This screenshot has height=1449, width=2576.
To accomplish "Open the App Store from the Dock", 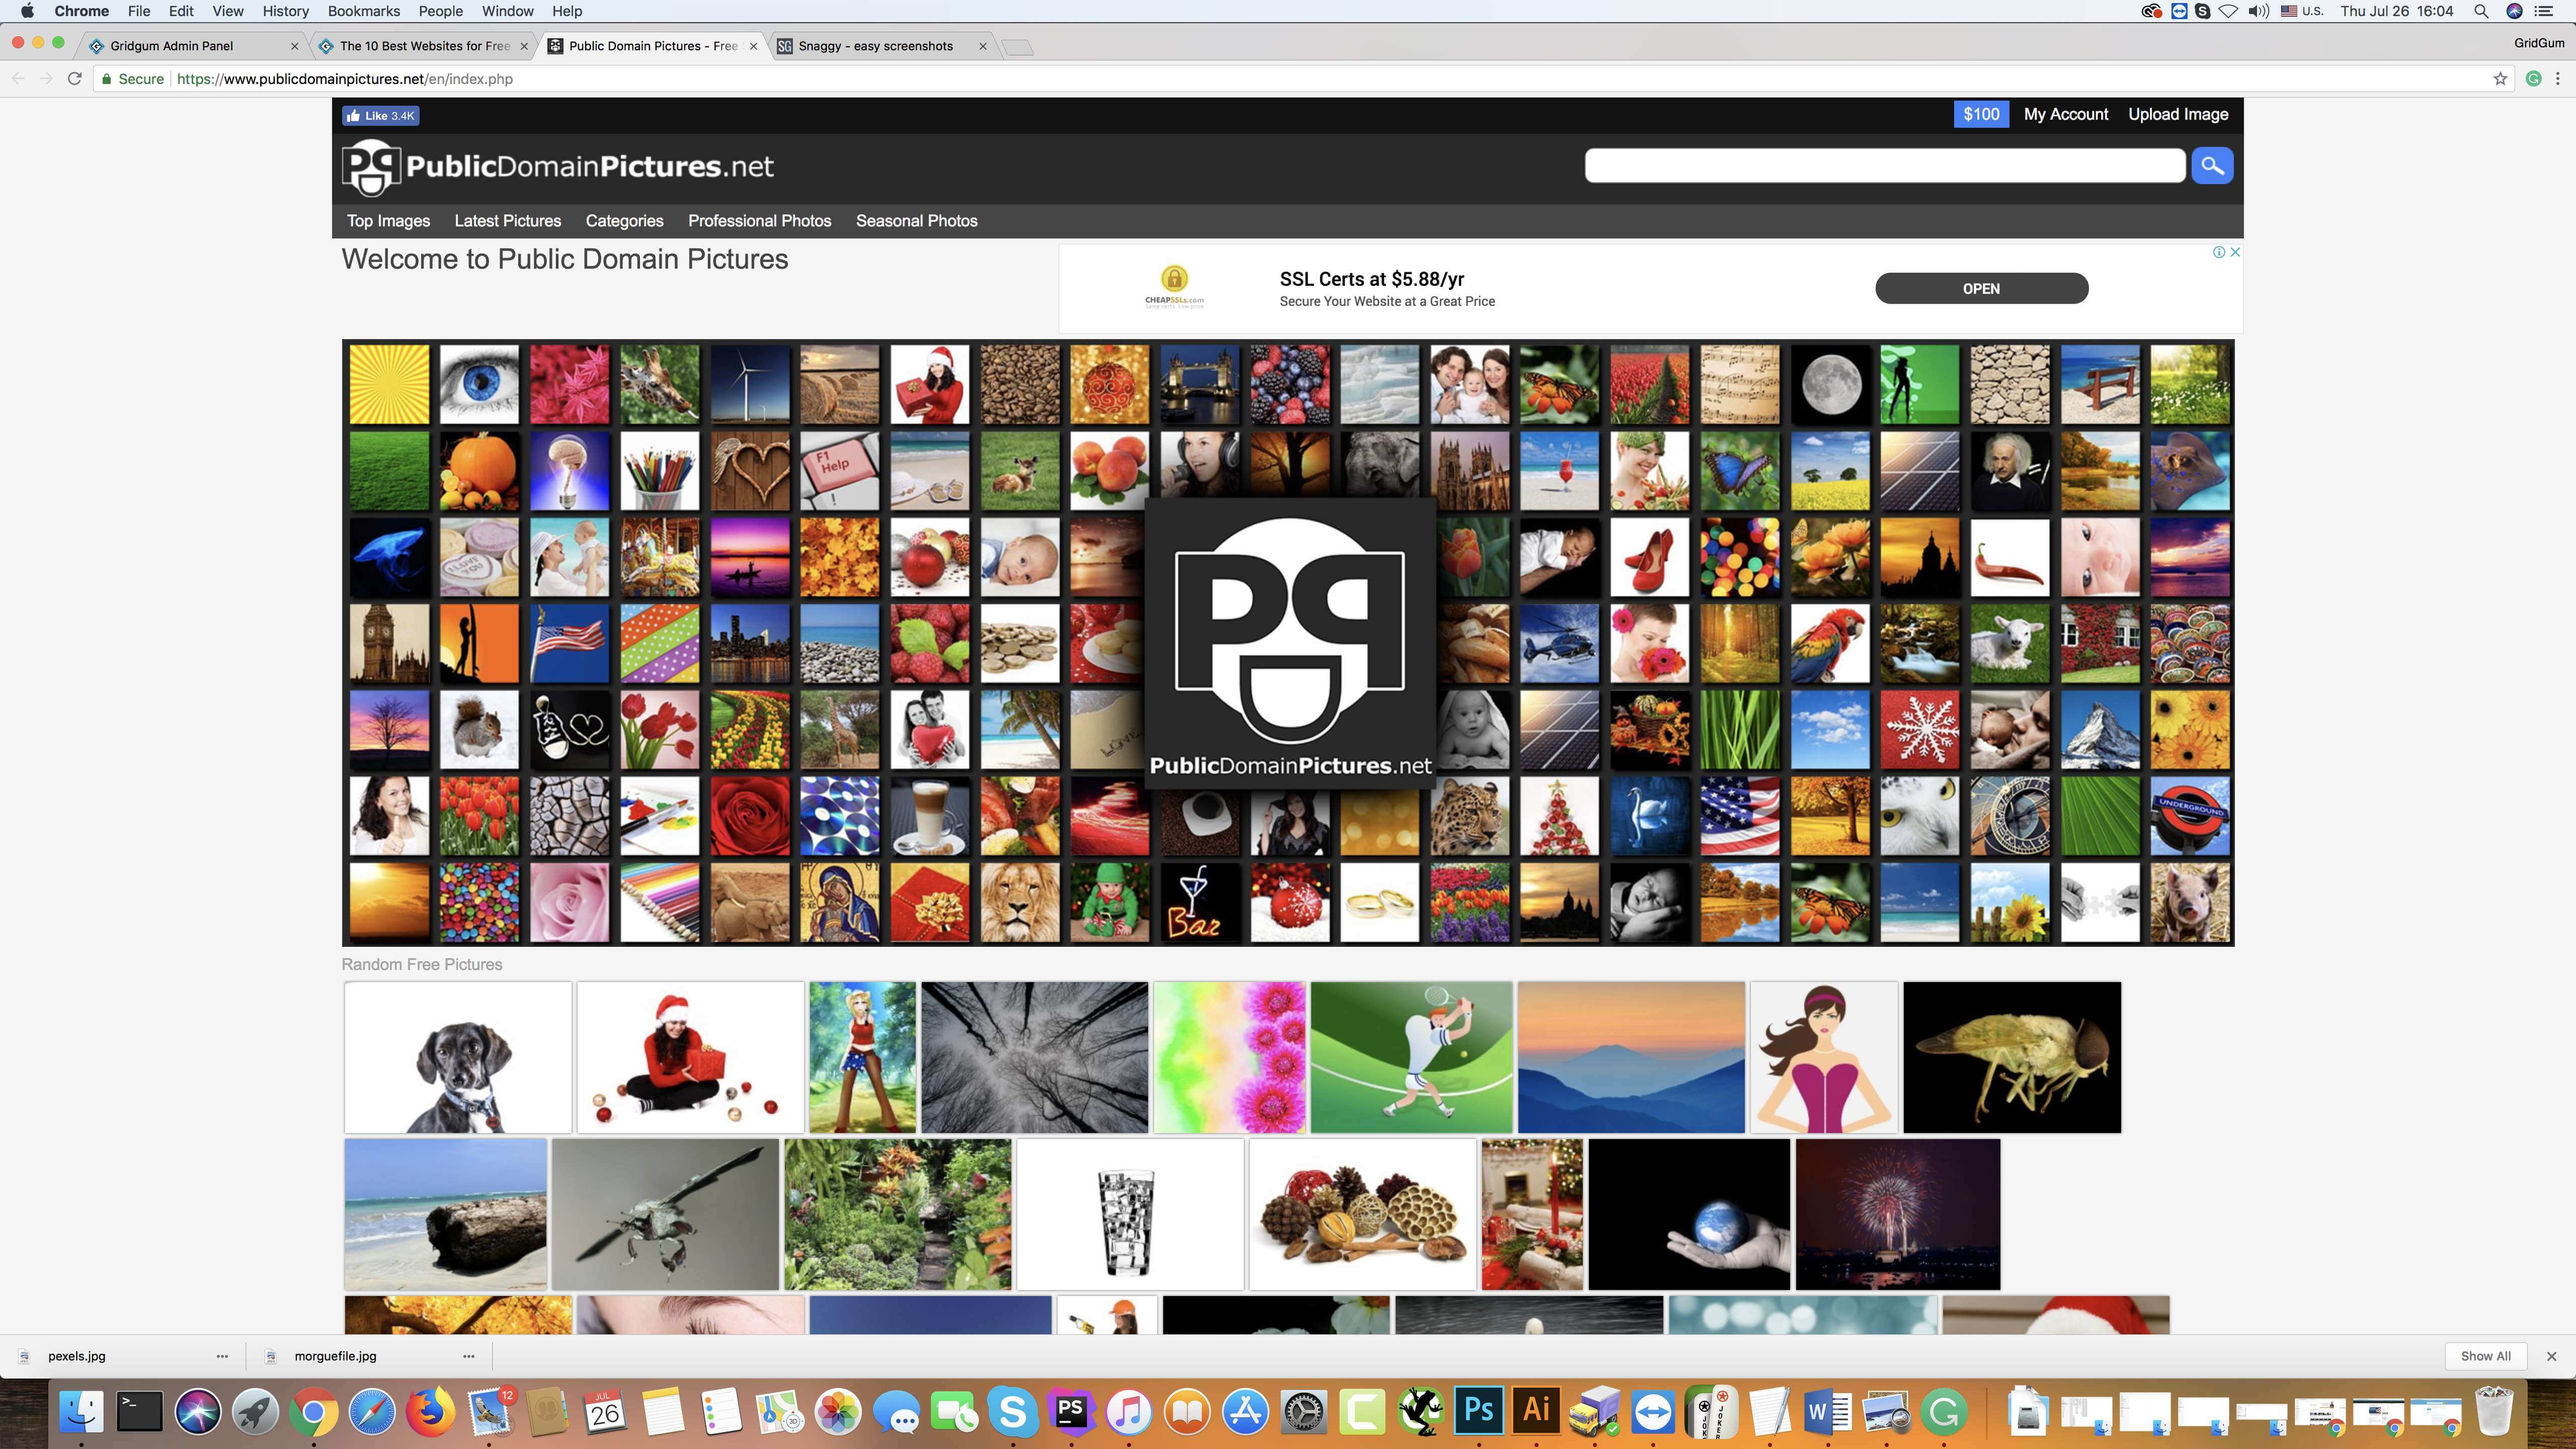I will point(1245,1412).
